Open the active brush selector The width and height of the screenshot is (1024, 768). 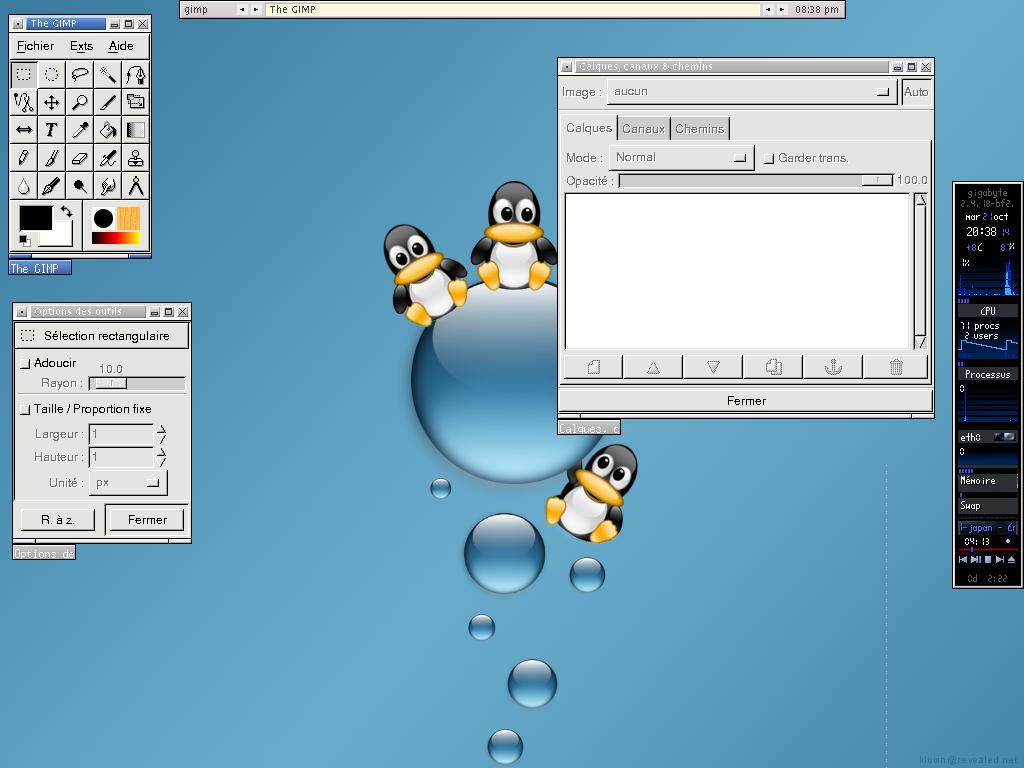(103, 218)
